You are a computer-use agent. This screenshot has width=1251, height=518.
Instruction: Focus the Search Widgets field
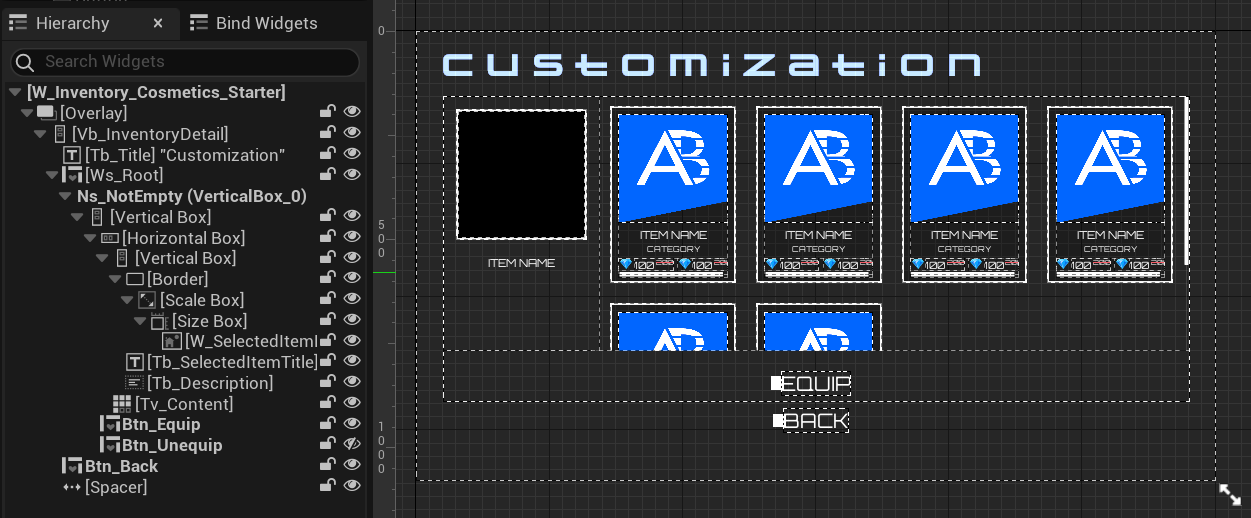185,62
